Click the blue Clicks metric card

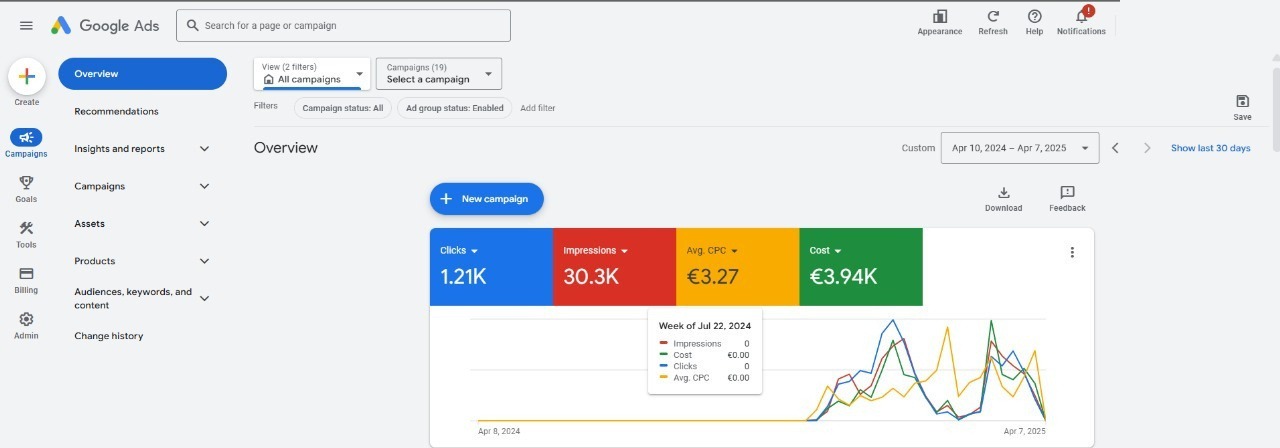click(x=491, y=267)
